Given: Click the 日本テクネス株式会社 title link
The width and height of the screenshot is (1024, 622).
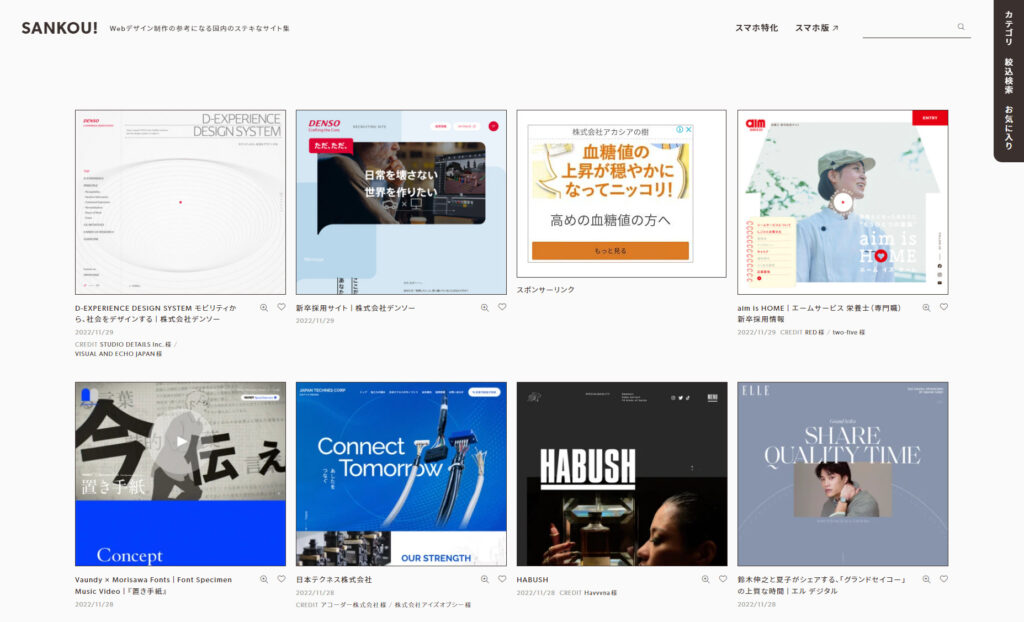Looking at the screenshot, I should [x=334, y=580].
